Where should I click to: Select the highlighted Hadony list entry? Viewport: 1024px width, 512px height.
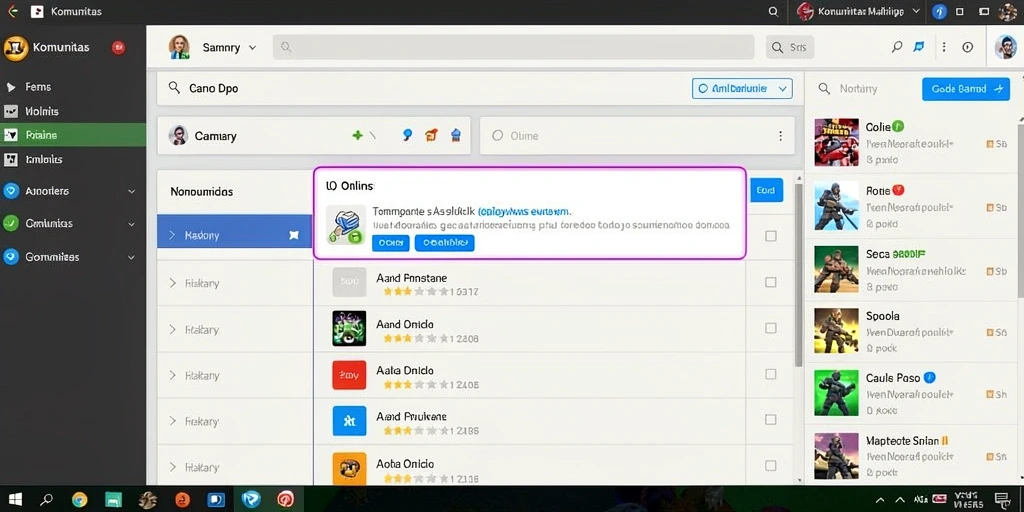(x=234, y=234)
